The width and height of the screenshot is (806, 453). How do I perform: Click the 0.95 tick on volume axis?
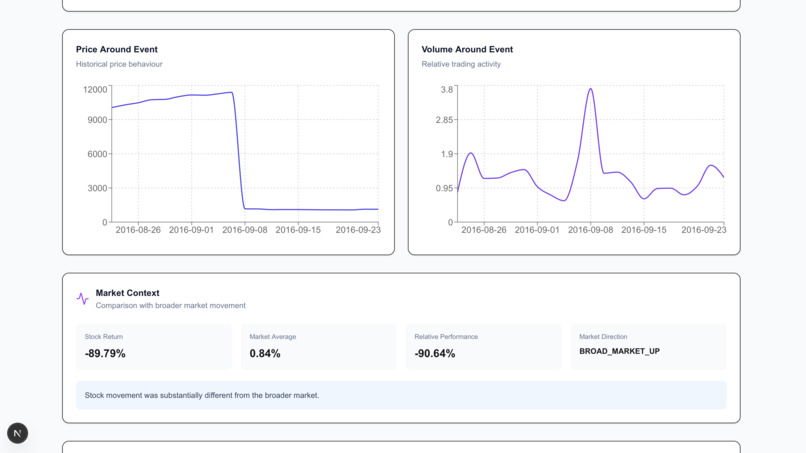(x=444, y=188)
